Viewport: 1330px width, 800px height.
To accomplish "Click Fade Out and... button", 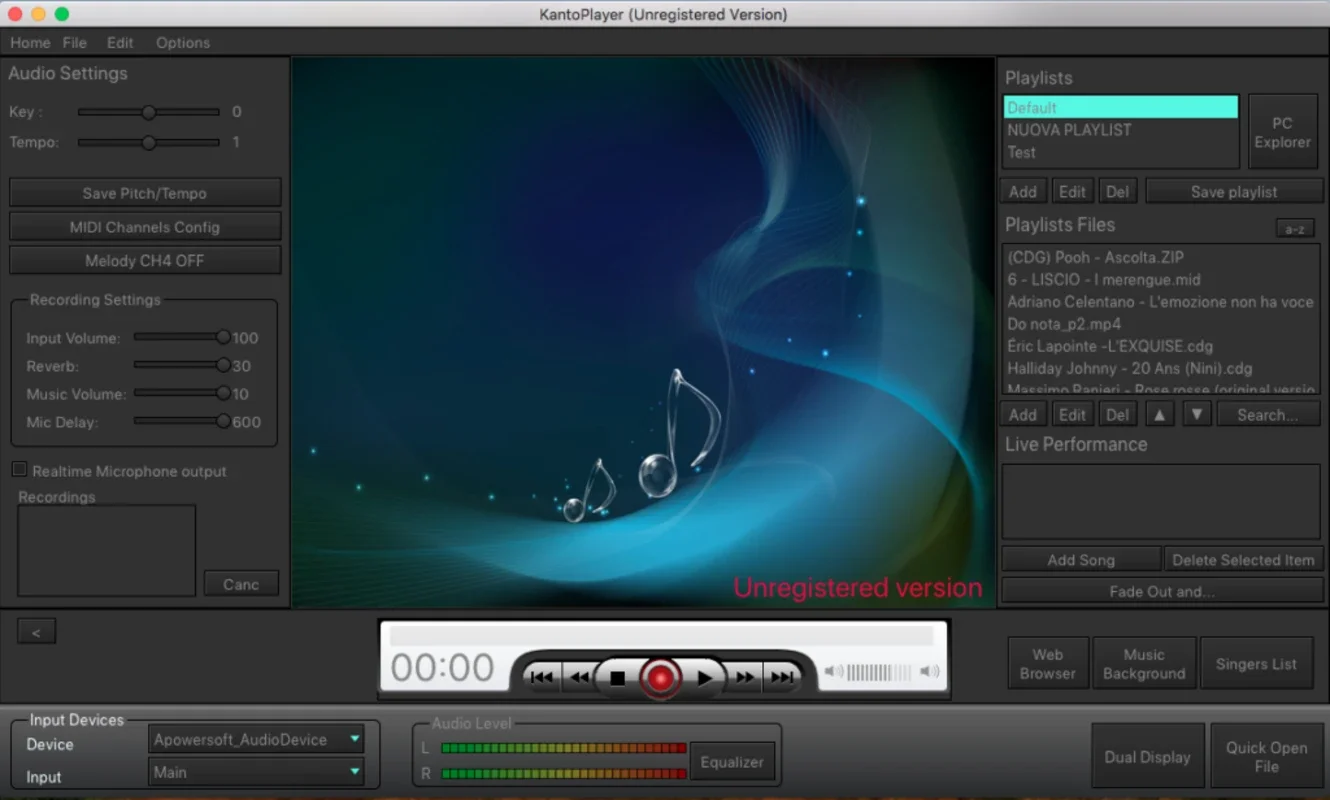I will coord(1162,591).
